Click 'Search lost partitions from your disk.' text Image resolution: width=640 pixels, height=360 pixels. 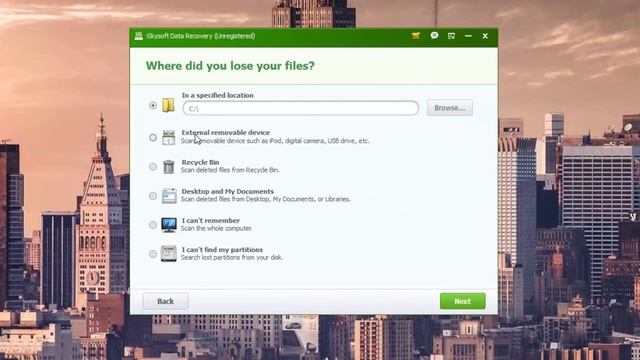(232, 258)
